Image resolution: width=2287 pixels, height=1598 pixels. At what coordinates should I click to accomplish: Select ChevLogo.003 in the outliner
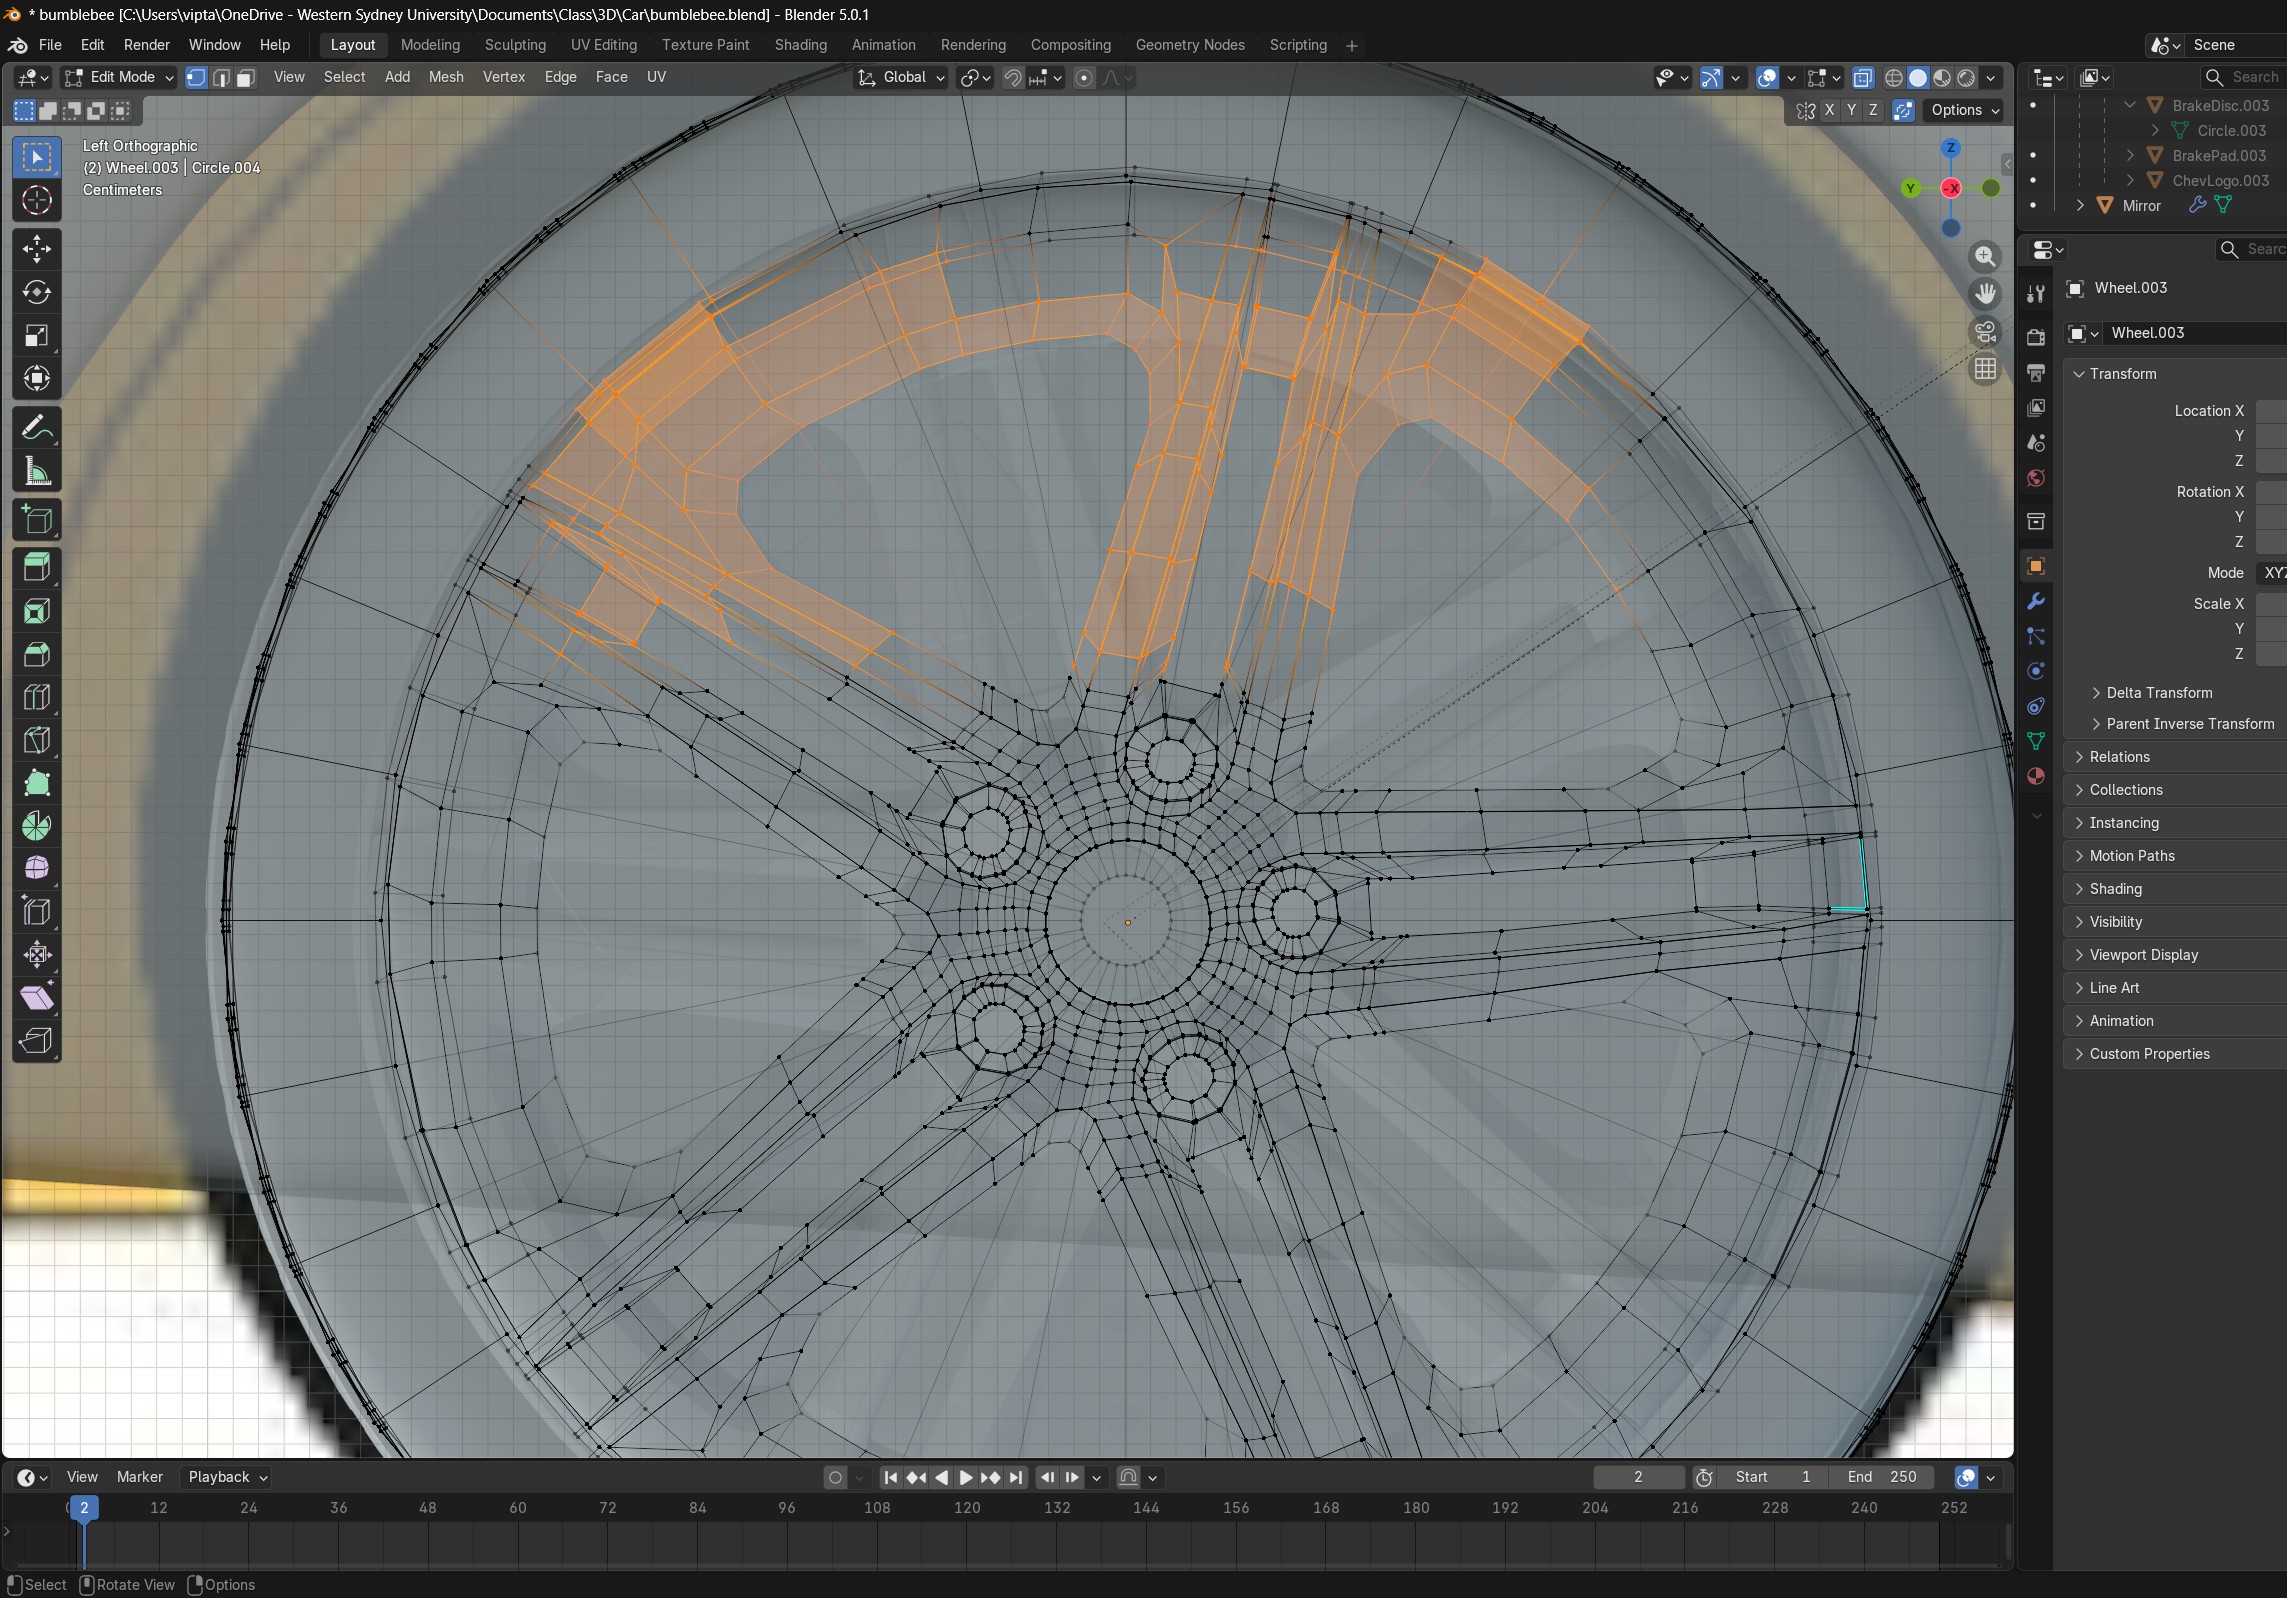[x=2220, y=180]
